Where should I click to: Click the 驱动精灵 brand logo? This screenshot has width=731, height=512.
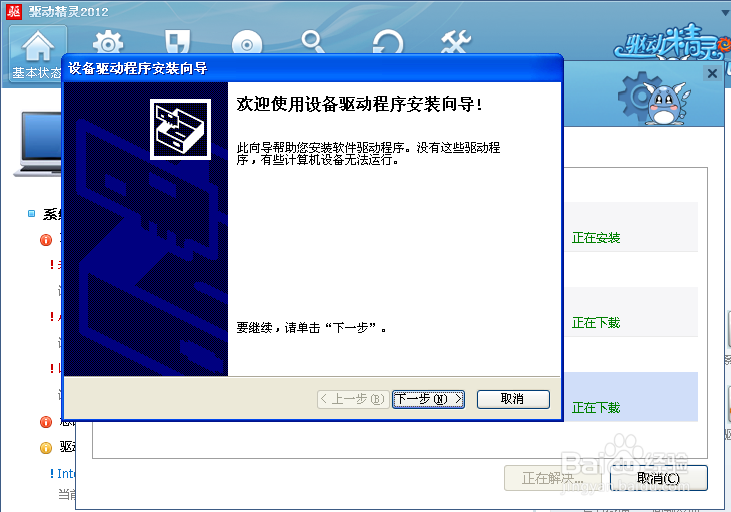pyautogui.click(x=671, y=43)
